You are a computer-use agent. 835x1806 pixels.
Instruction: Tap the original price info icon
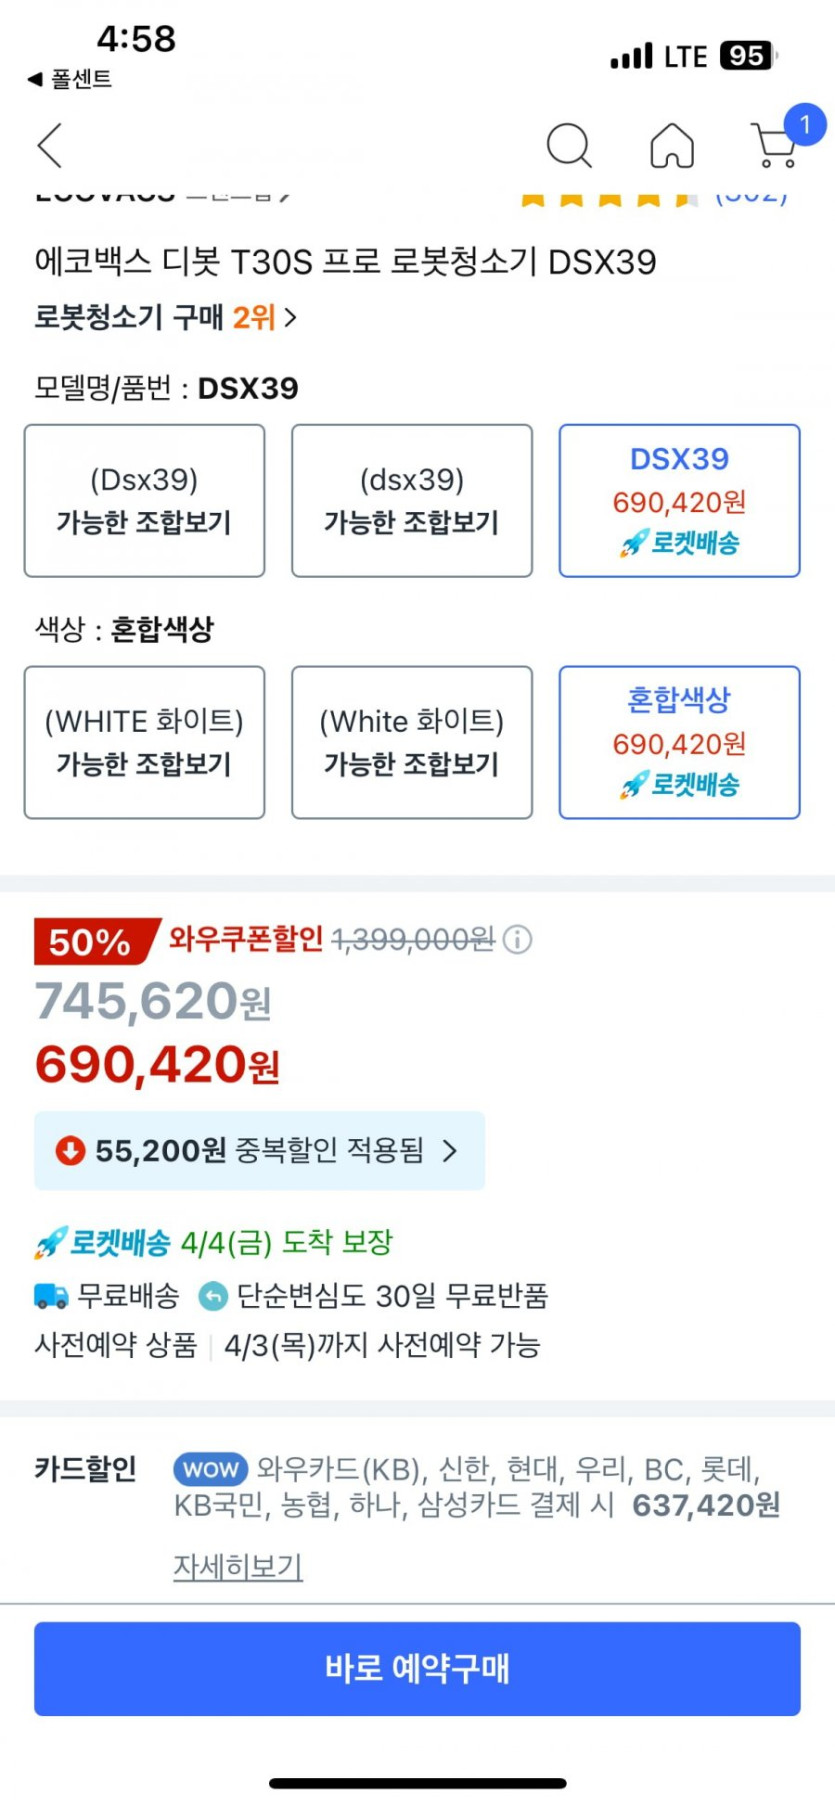pyautogui.click(x=517, y=939)
